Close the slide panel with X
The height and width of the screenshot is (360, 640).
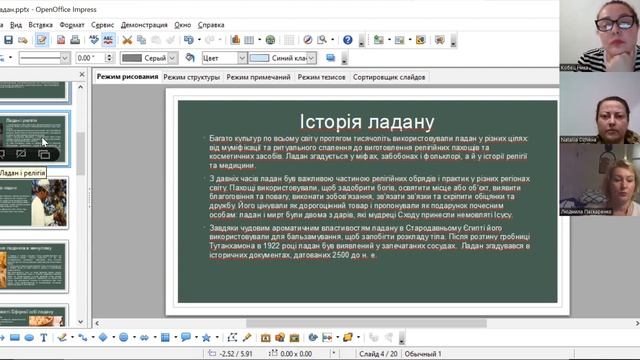82,74
